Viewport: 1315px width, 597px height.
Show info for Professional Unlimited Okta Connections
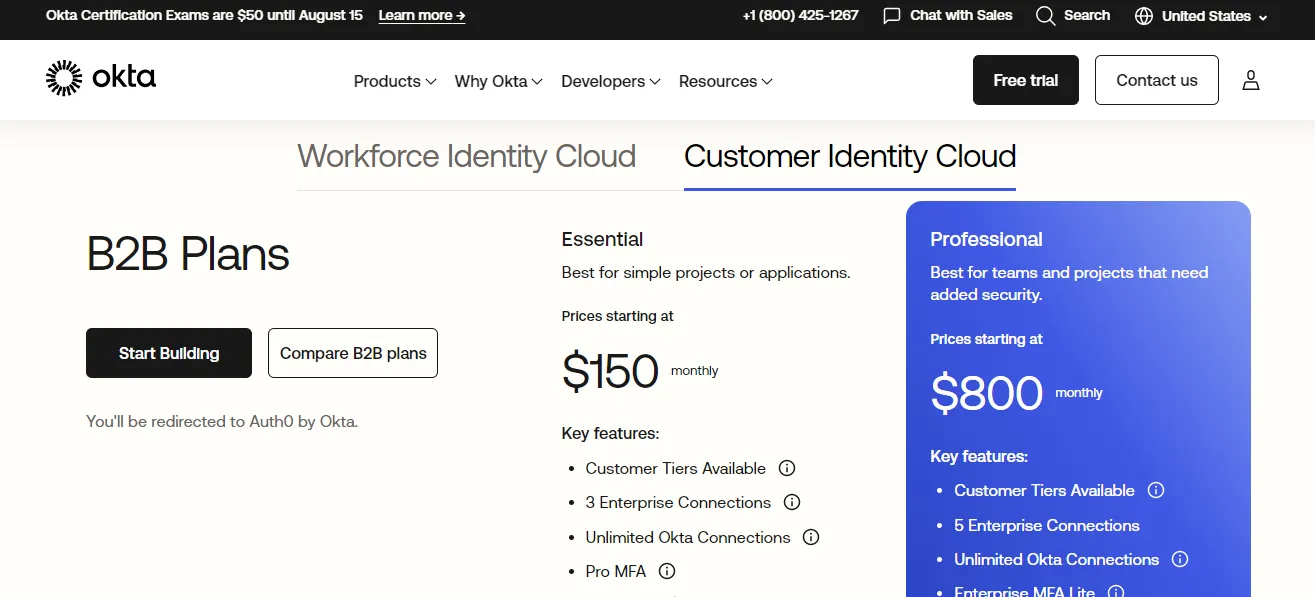[1180, 559]
